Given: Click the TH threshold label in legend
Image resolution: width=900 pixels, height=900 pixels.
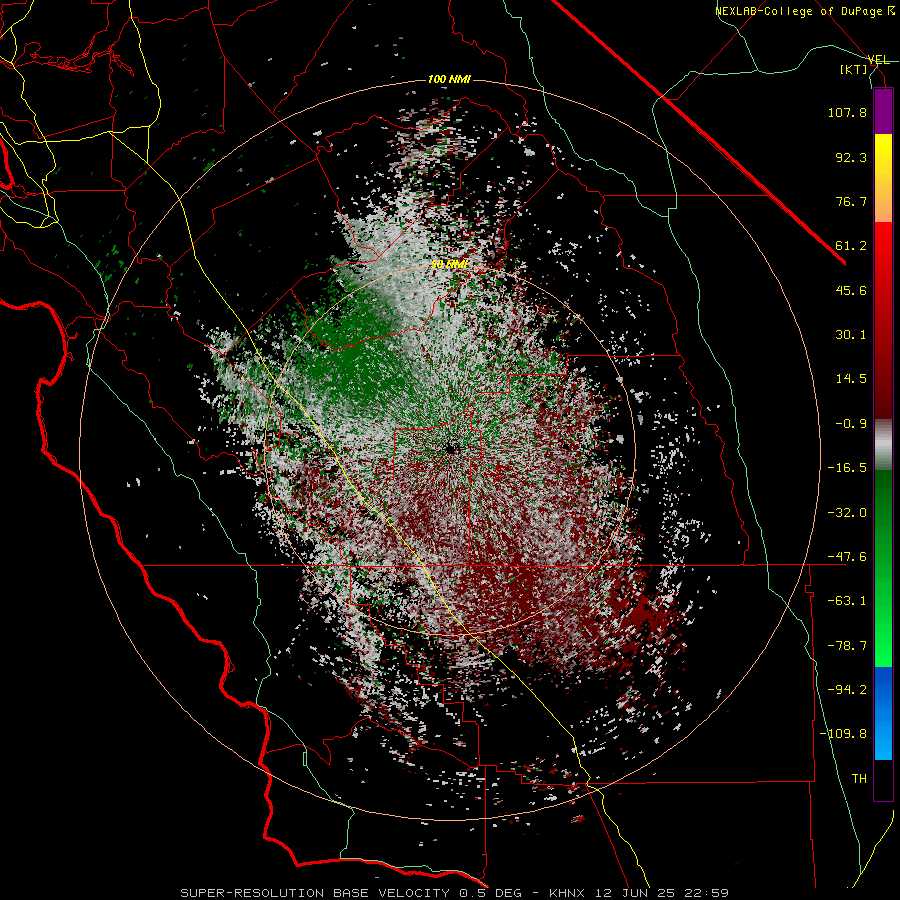Looking at the screenshot, I should point(859,779).
